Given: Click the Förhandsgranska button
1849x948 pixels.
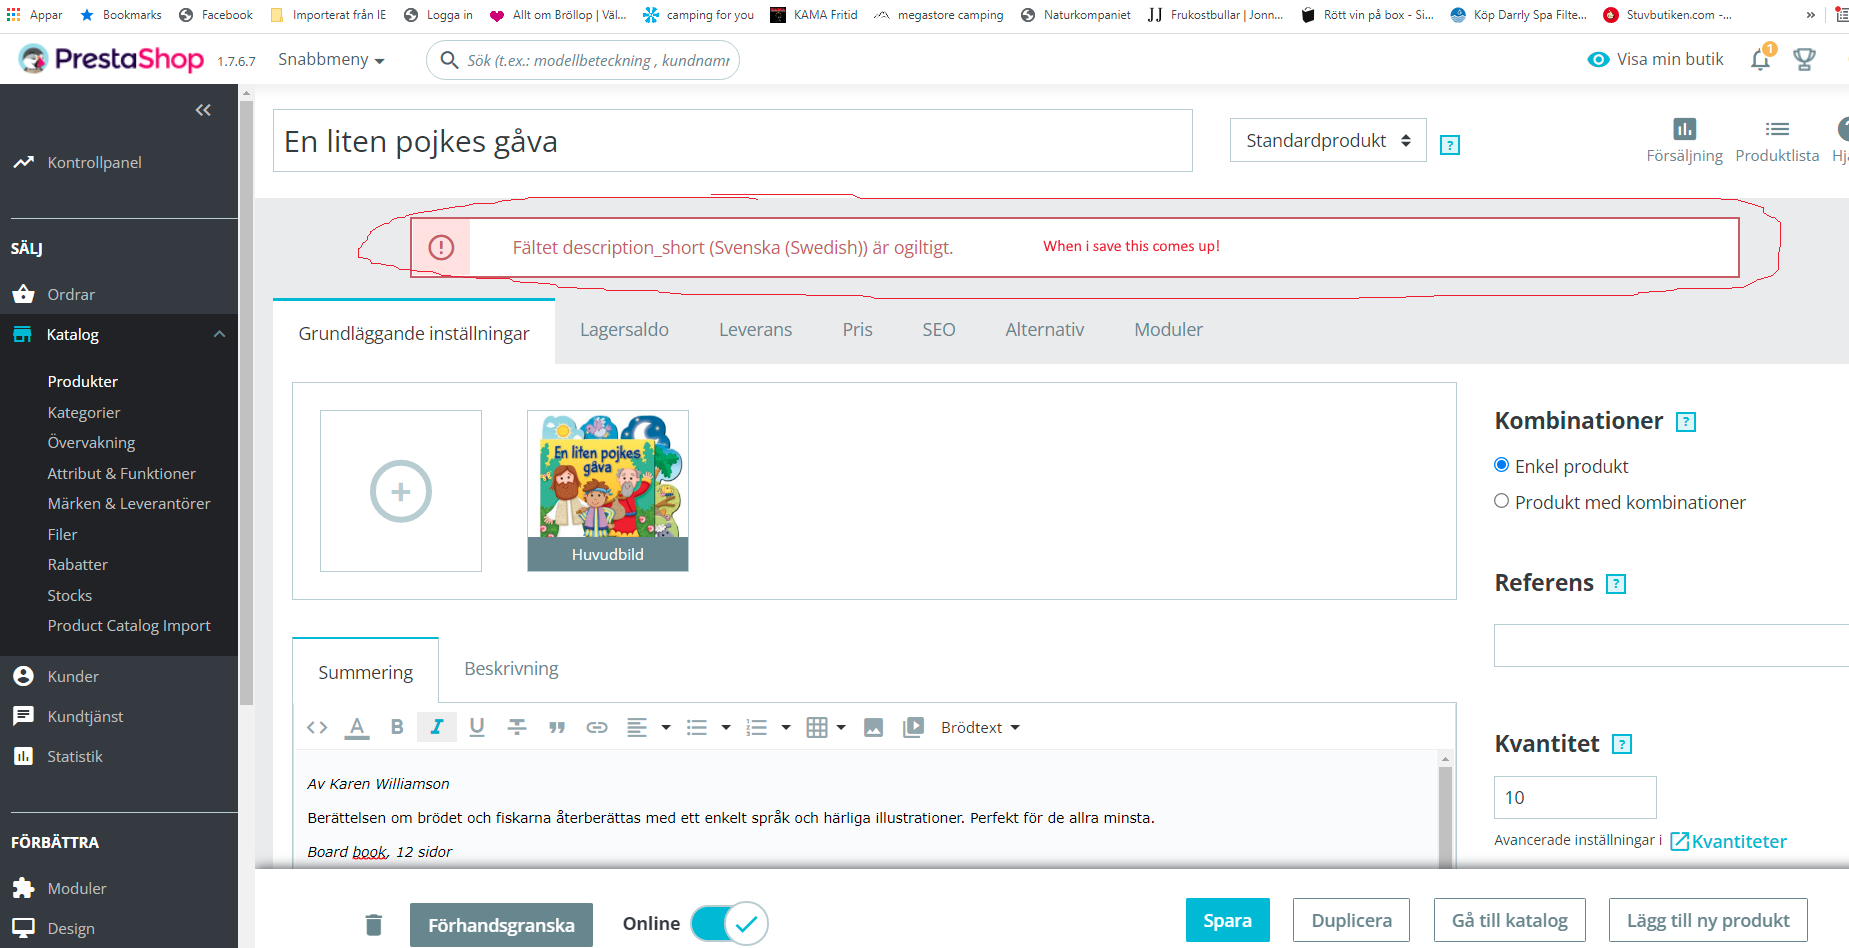Looking at the screenshot, I should 501,925.
